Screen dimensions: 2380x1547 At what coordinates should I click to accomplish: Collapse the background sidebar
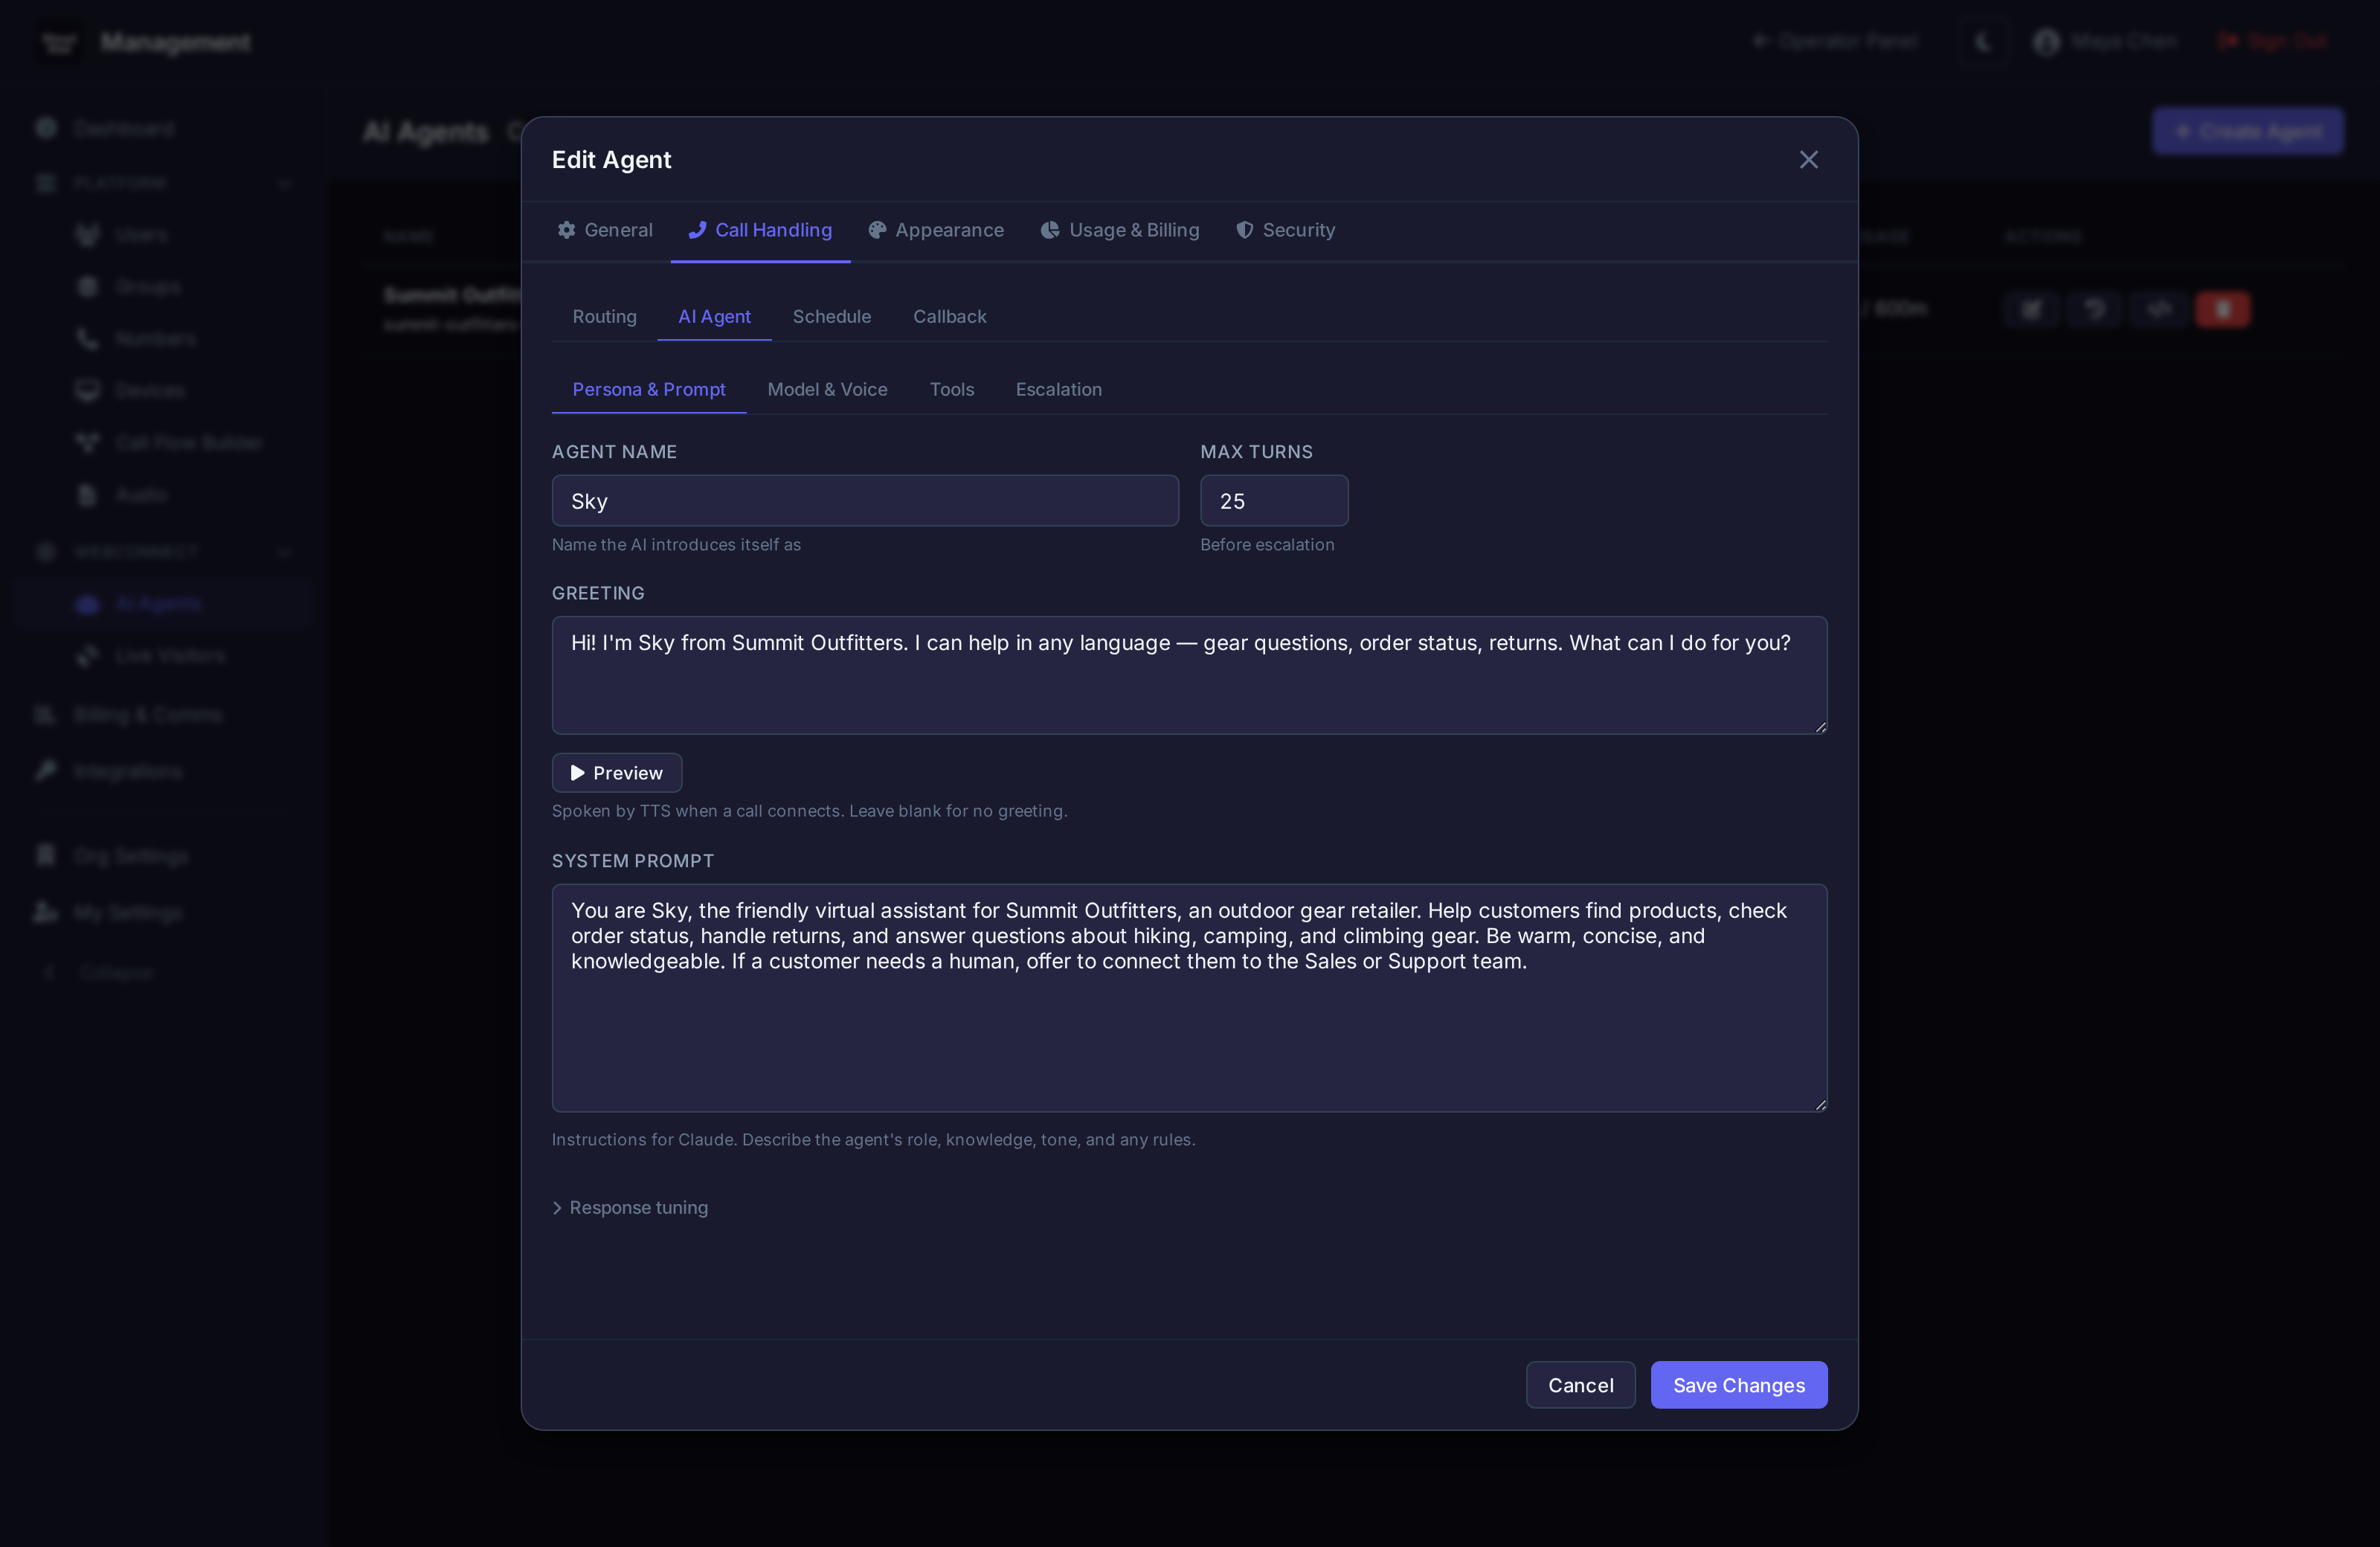pos(98,972)
